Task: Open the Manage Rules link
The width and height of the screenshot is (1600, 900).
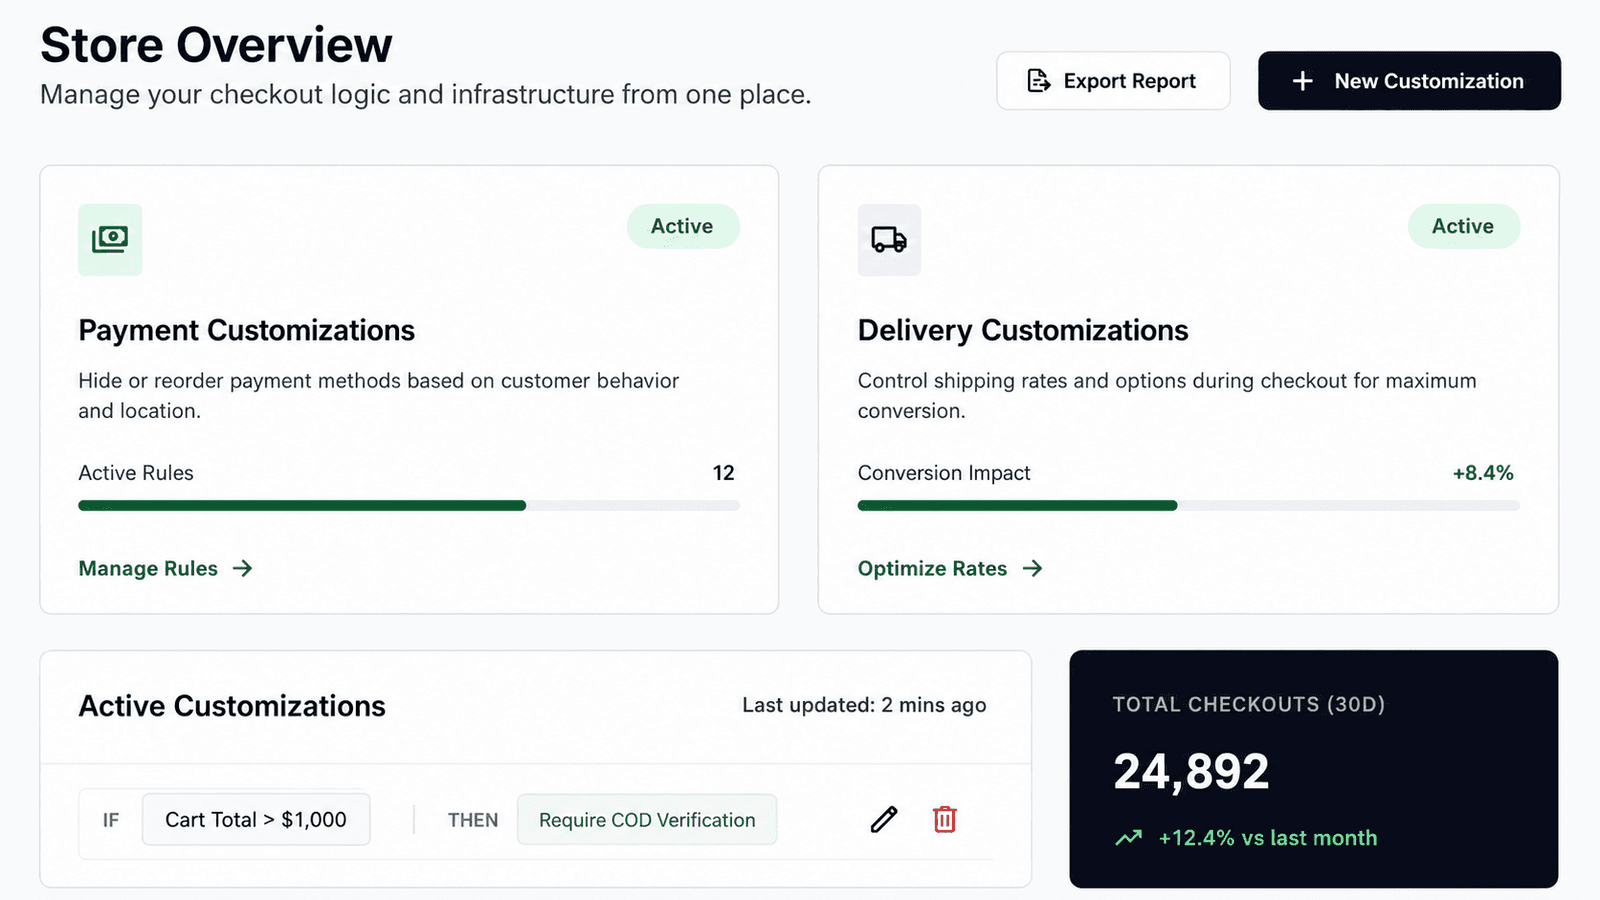Action: coord(148,568)
